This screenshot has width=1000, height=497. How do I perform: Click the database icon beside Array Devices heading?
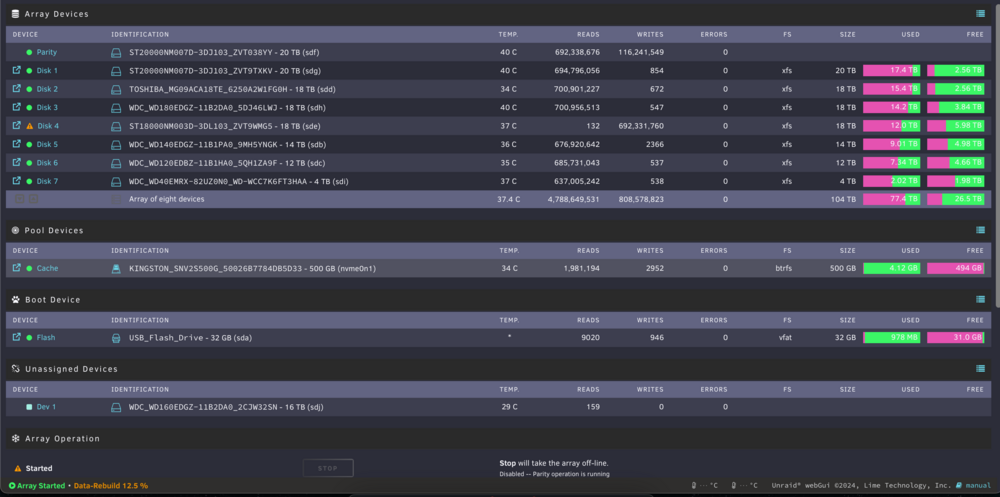coord(16,13)
